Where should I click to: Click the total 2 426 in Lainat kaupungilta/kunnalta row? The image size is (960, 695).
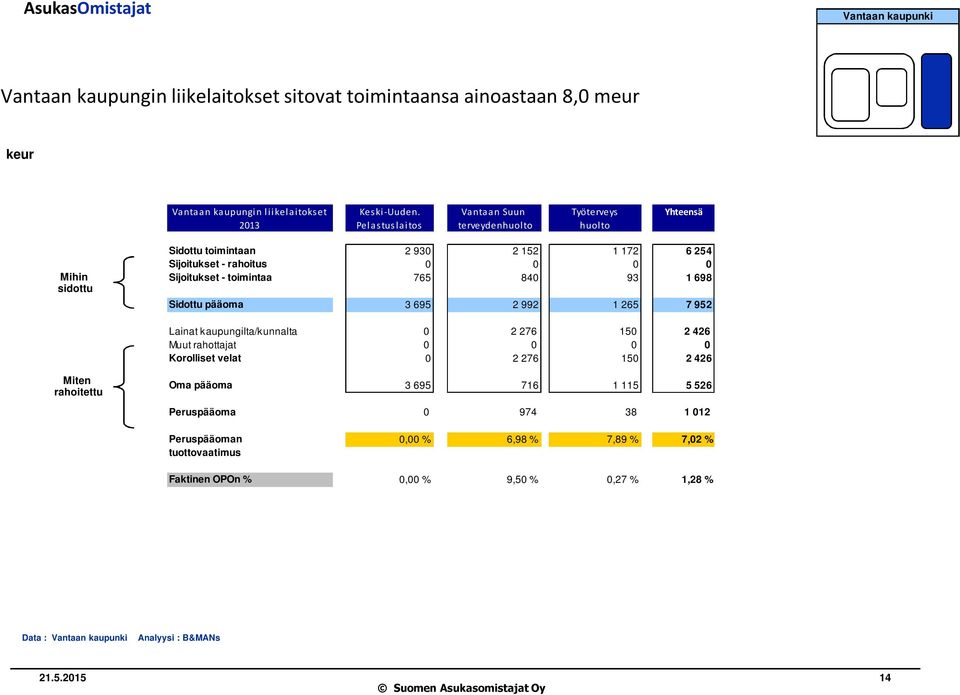[x=697, y=331]
